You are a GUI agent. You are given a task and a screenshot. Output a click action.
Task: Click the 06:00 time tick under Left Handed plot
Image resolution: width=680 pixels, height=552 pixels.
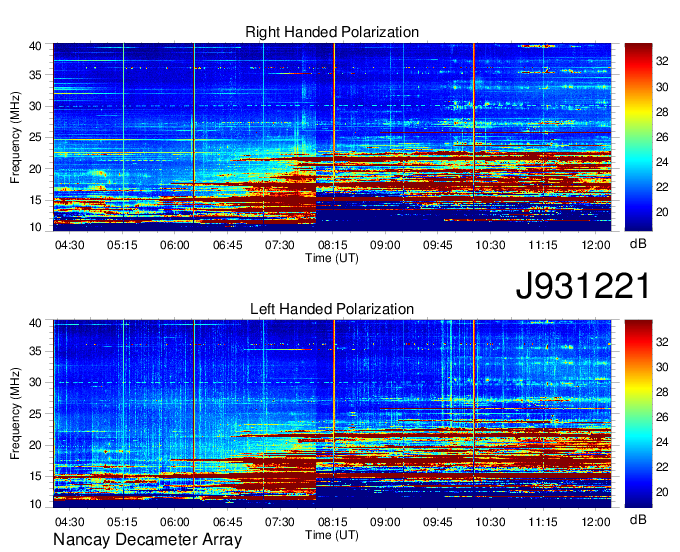click(175, 522)
